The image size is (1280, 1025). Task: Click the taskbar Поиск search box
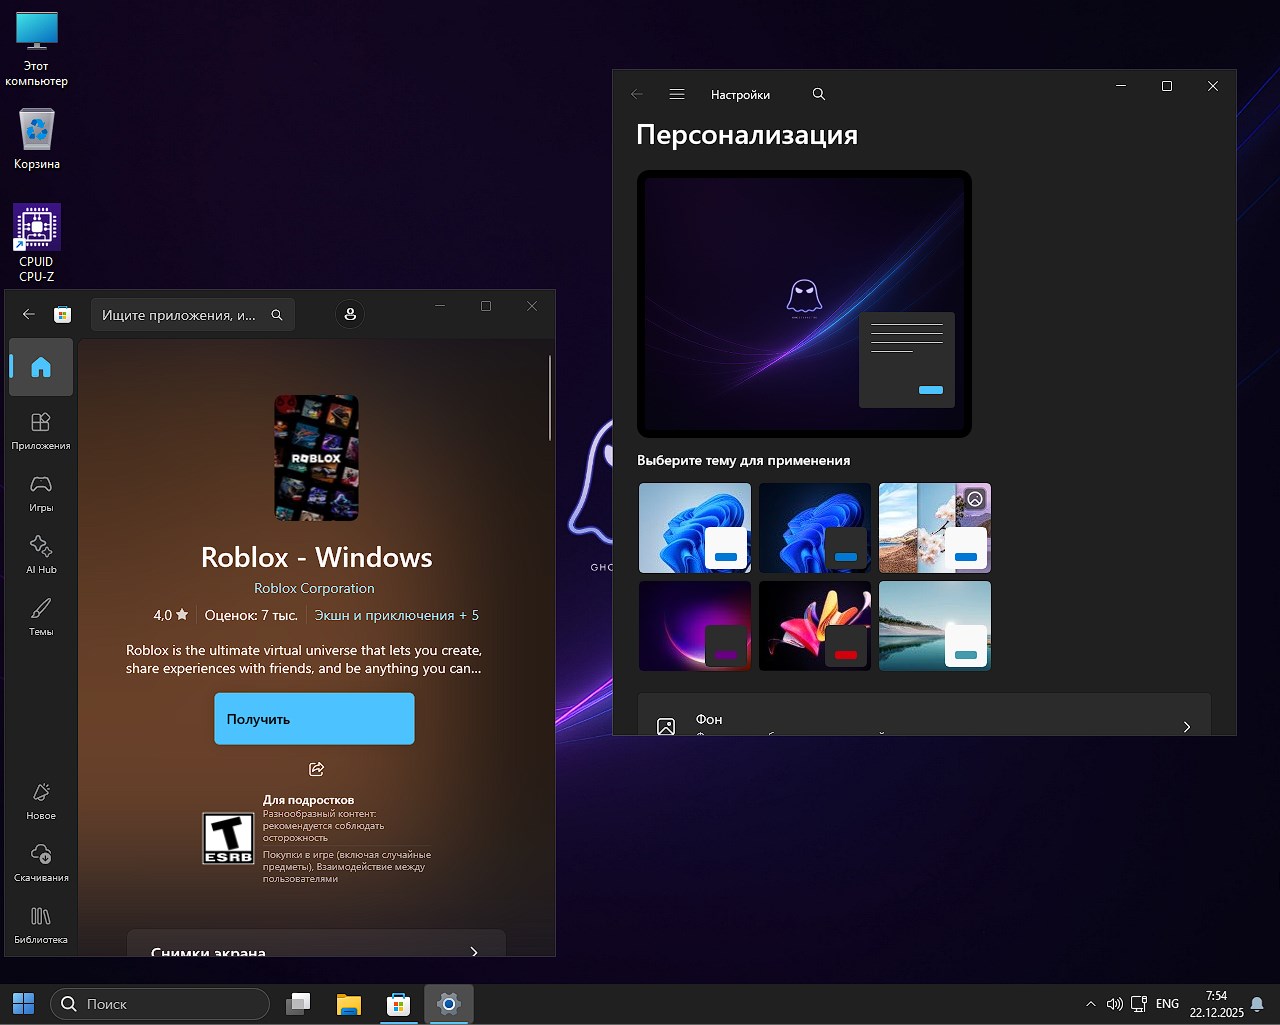tap(160, 1004)
